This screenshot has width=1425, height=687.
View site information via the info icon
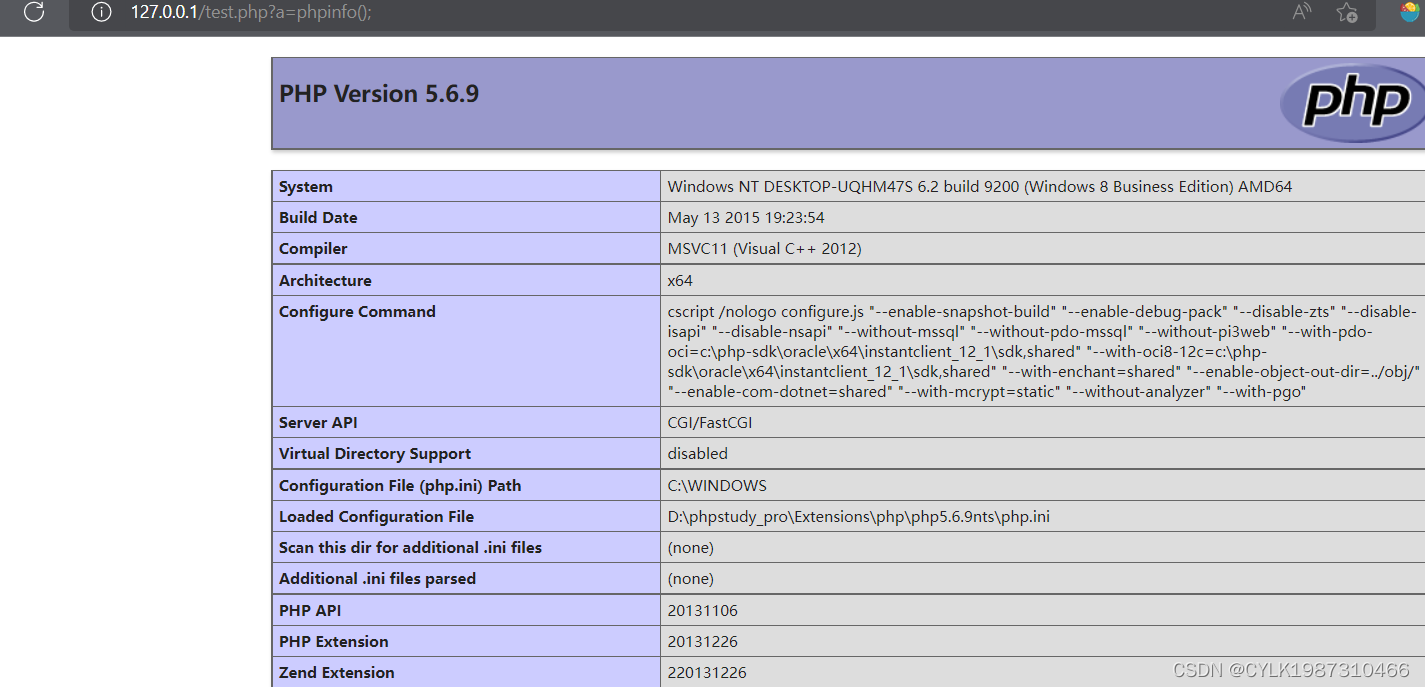point(101,13)
